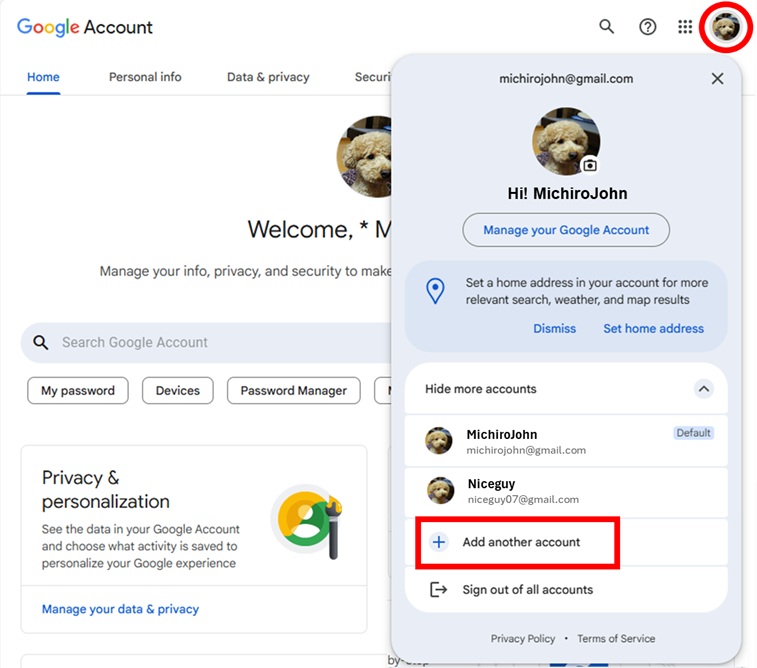Open the Privacy Policy link
This screenshot has height=668, width=757.
click(x=523, y=639)
